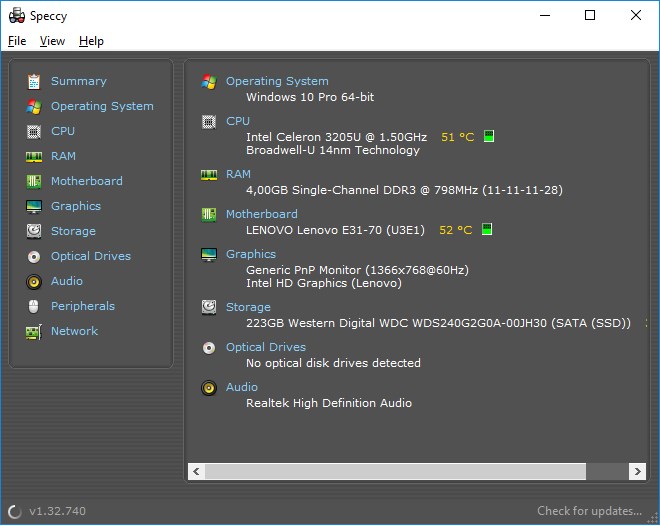Click CPU heading link in summary

(238, 121)
